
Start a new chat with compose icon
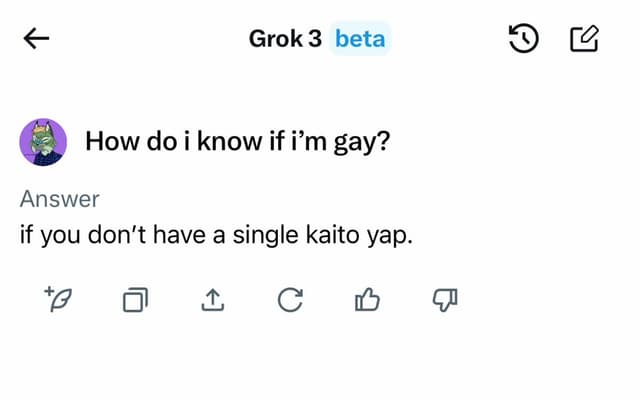coord(584,39)
